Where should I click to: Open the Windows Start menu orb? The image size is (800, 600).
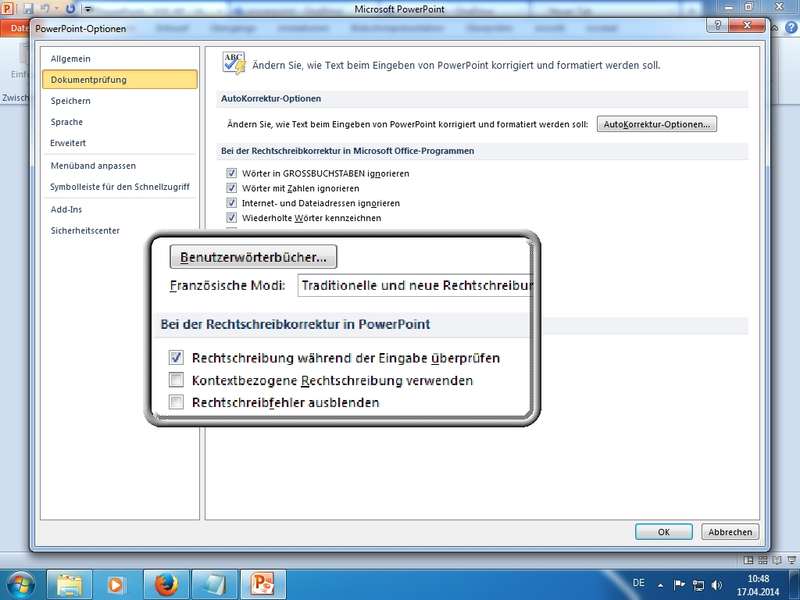point(21,584)
